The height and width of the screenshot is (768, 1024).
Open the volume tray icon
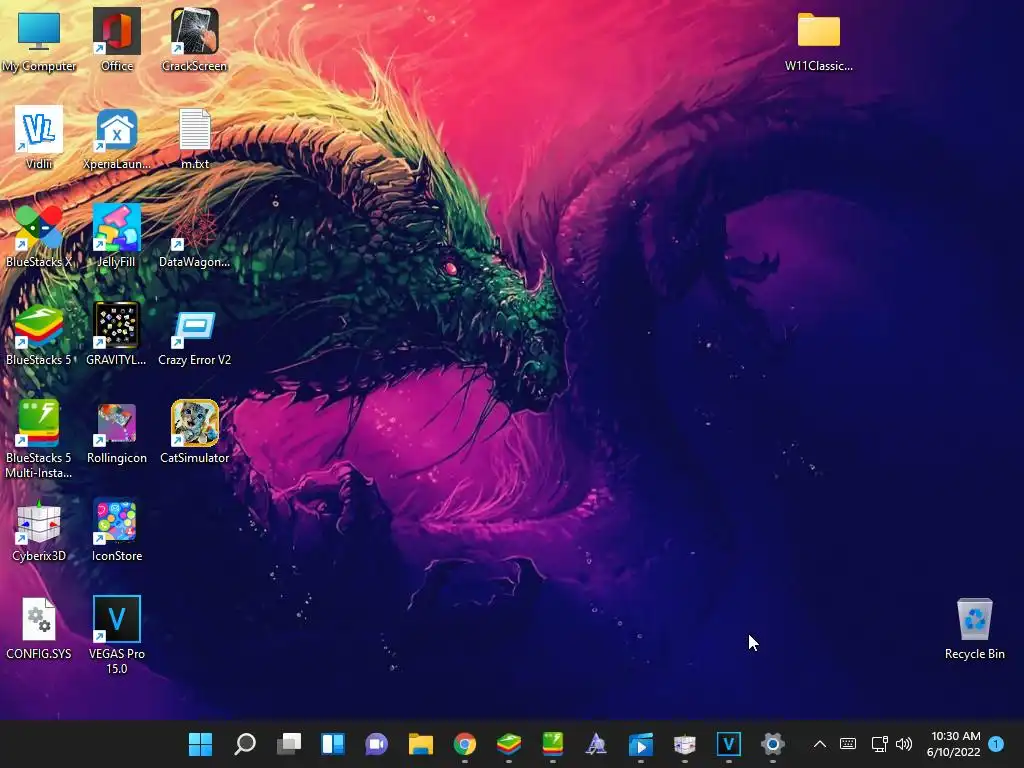pyautogui.click(x=904, y=744)
